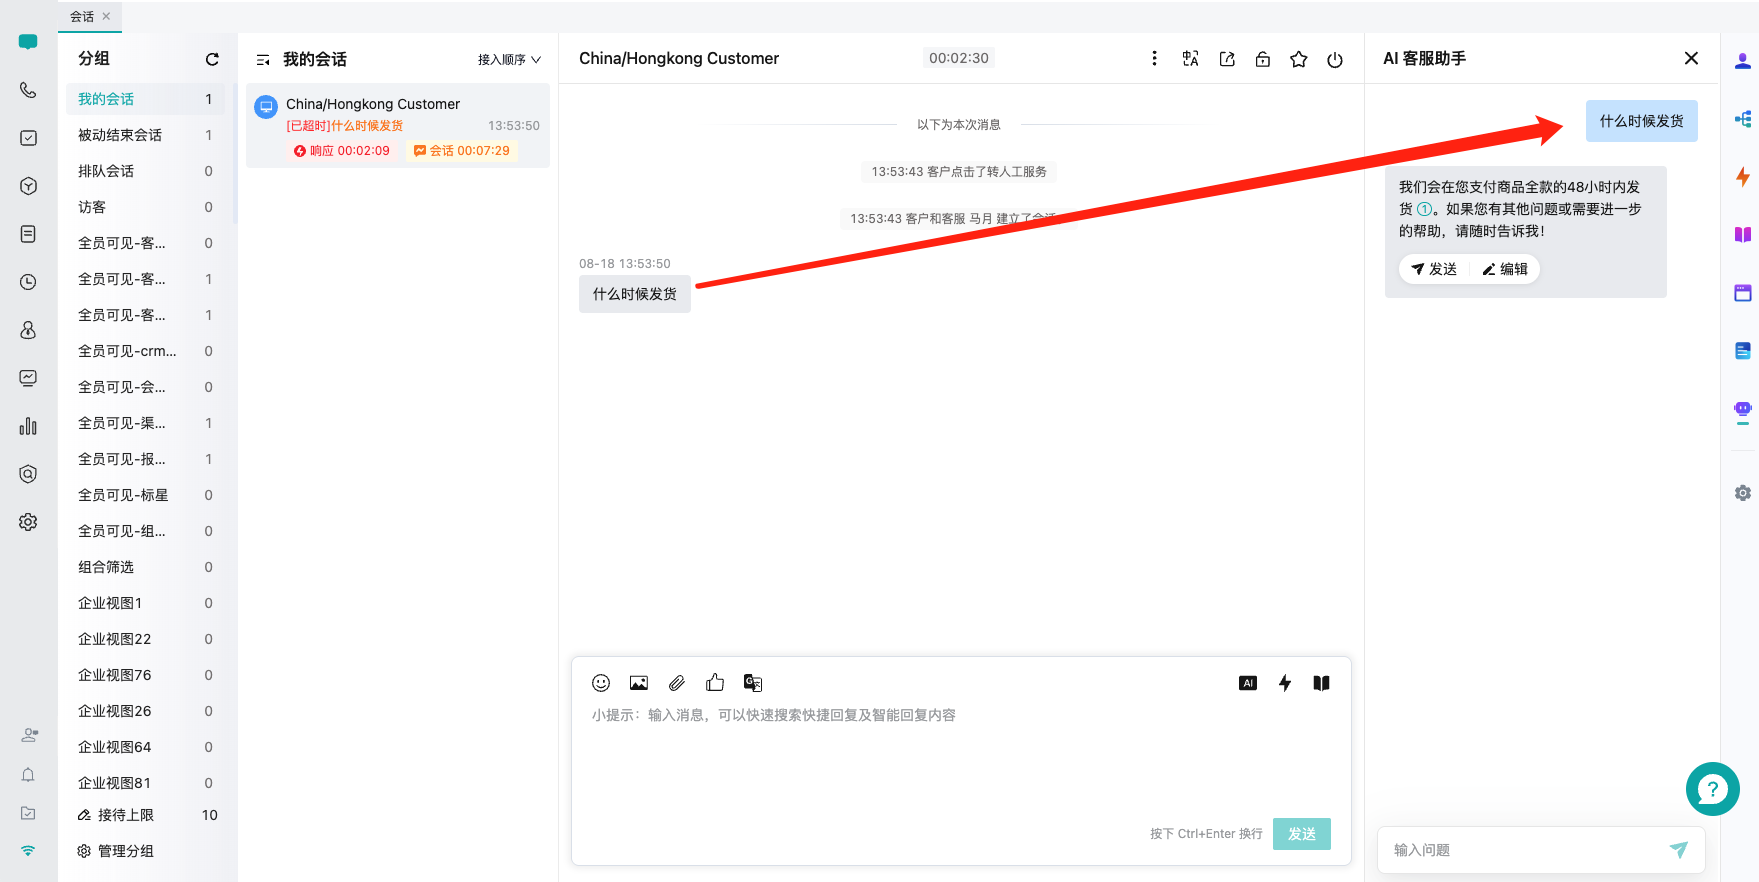Click the help question mark floating button
The height and width of the screenshot is (882, 1759).
1712,789
